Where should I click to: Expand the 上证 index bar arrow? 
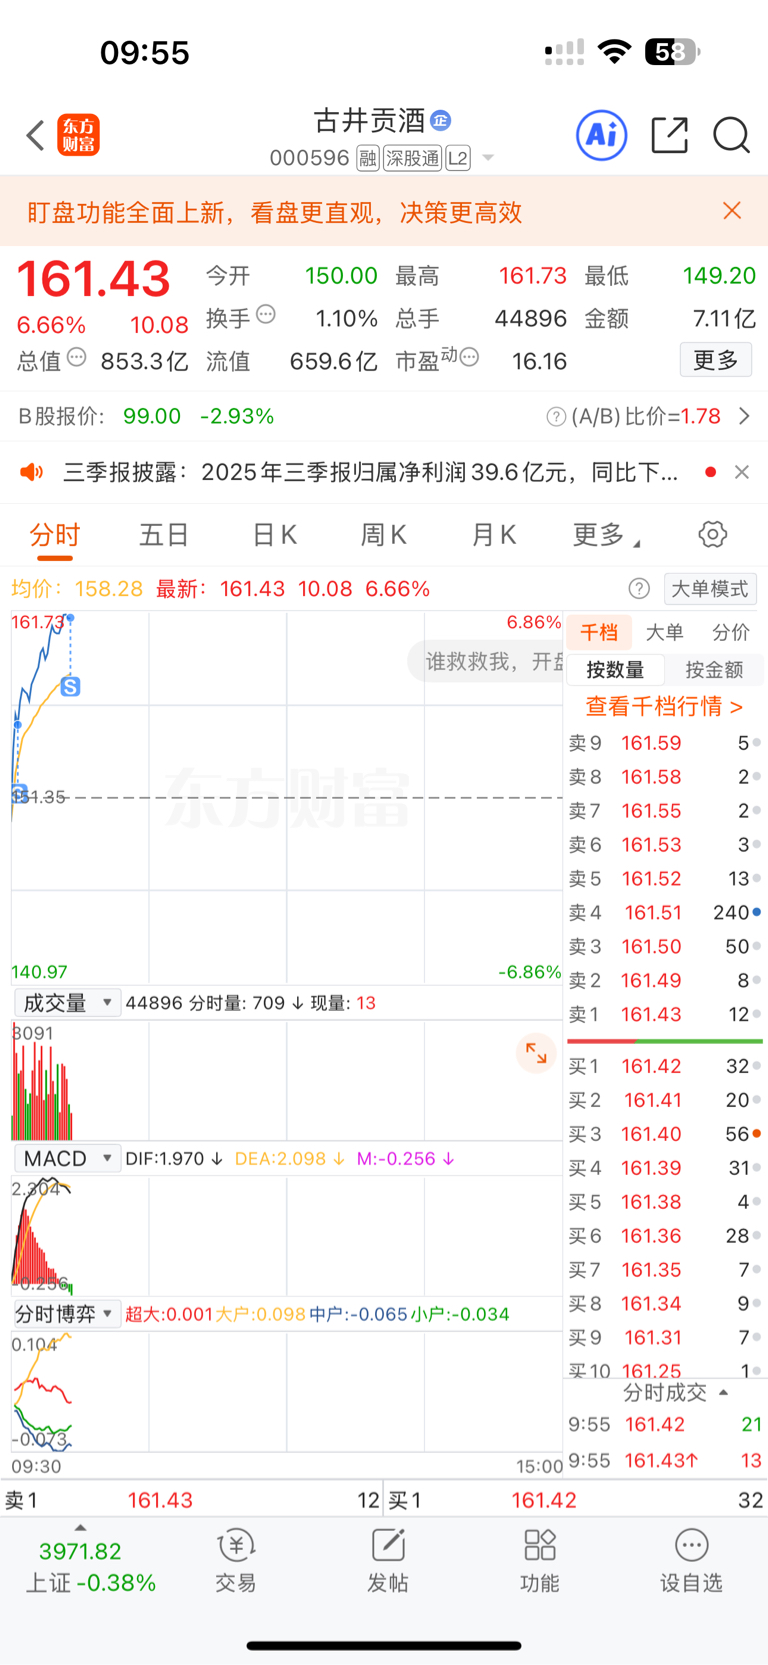[x=80, y=1527]
